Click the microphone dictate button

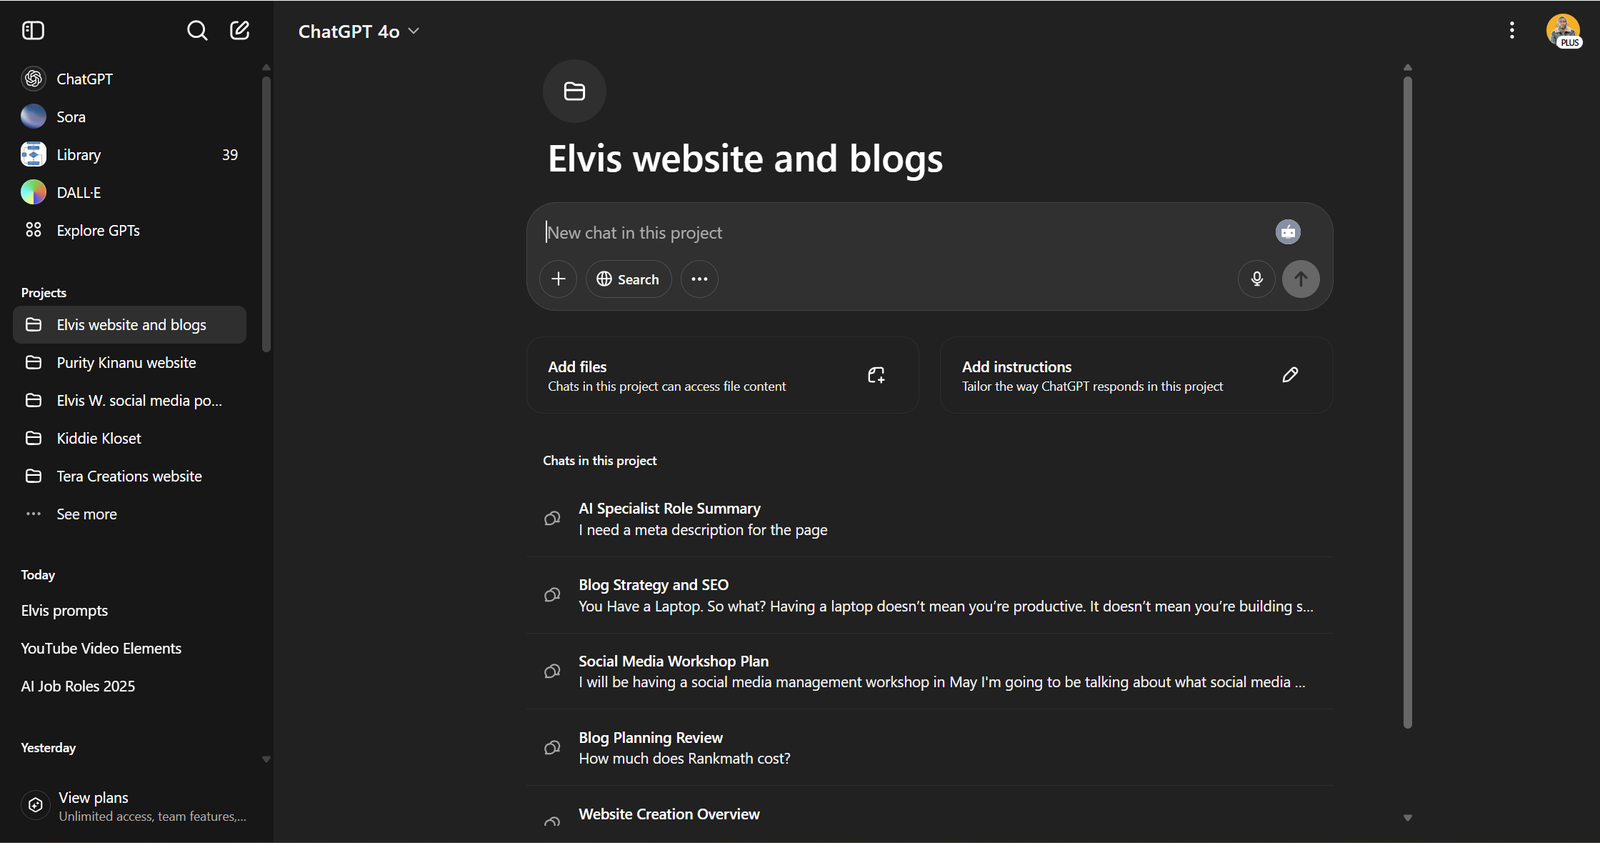point(1257,279)
